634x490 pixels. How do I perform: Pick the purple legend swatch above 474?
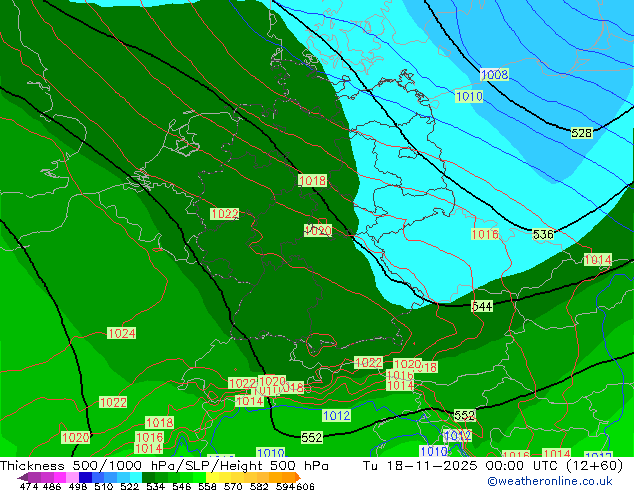click(34, 477)
